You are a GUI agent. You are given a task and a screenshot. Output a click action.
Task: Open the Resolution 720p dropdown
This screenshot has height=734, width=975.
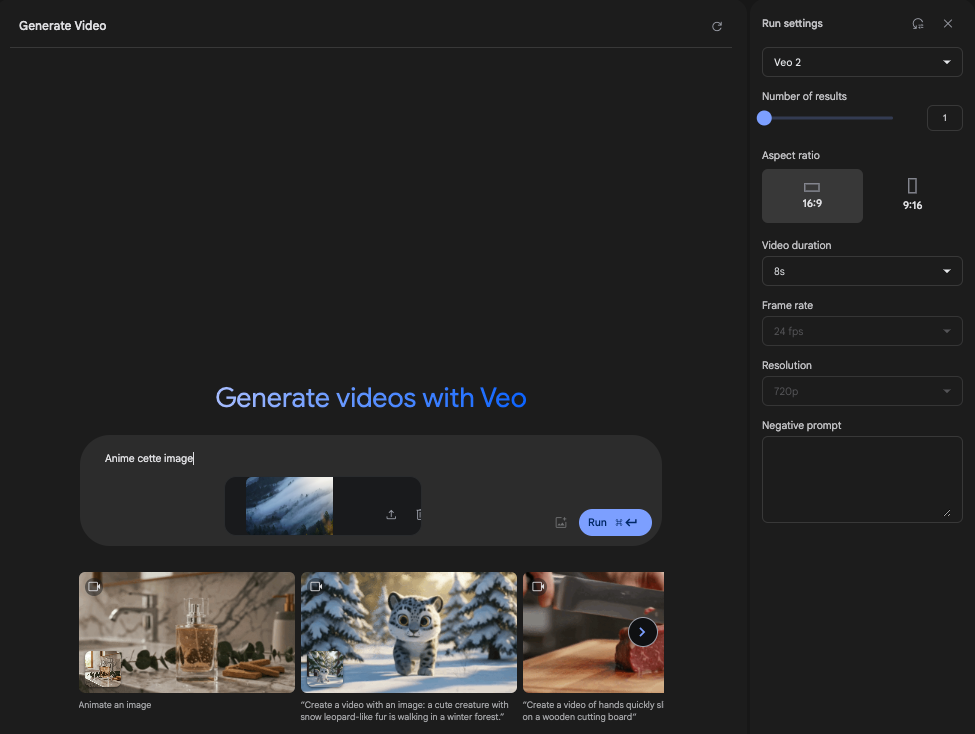(x=862, y=391)
